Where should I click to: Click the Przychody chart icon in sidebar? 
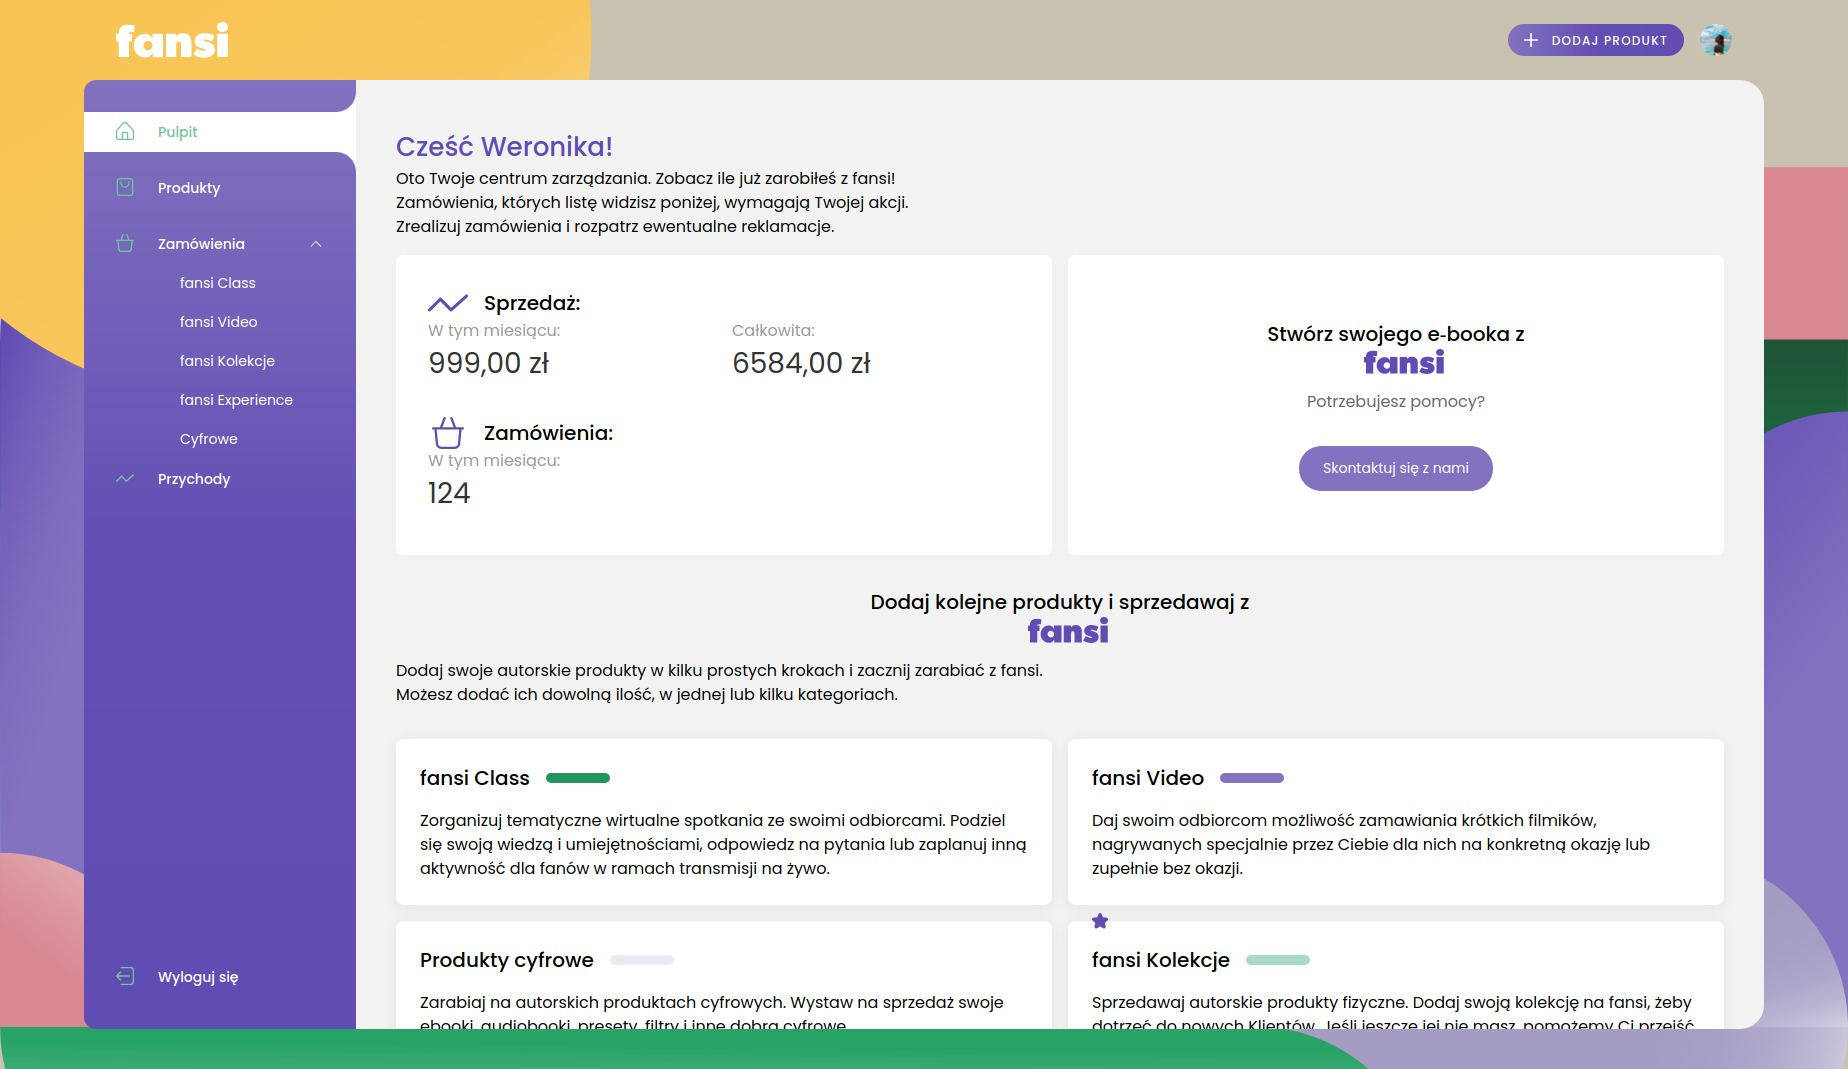[x=125, y=479]
